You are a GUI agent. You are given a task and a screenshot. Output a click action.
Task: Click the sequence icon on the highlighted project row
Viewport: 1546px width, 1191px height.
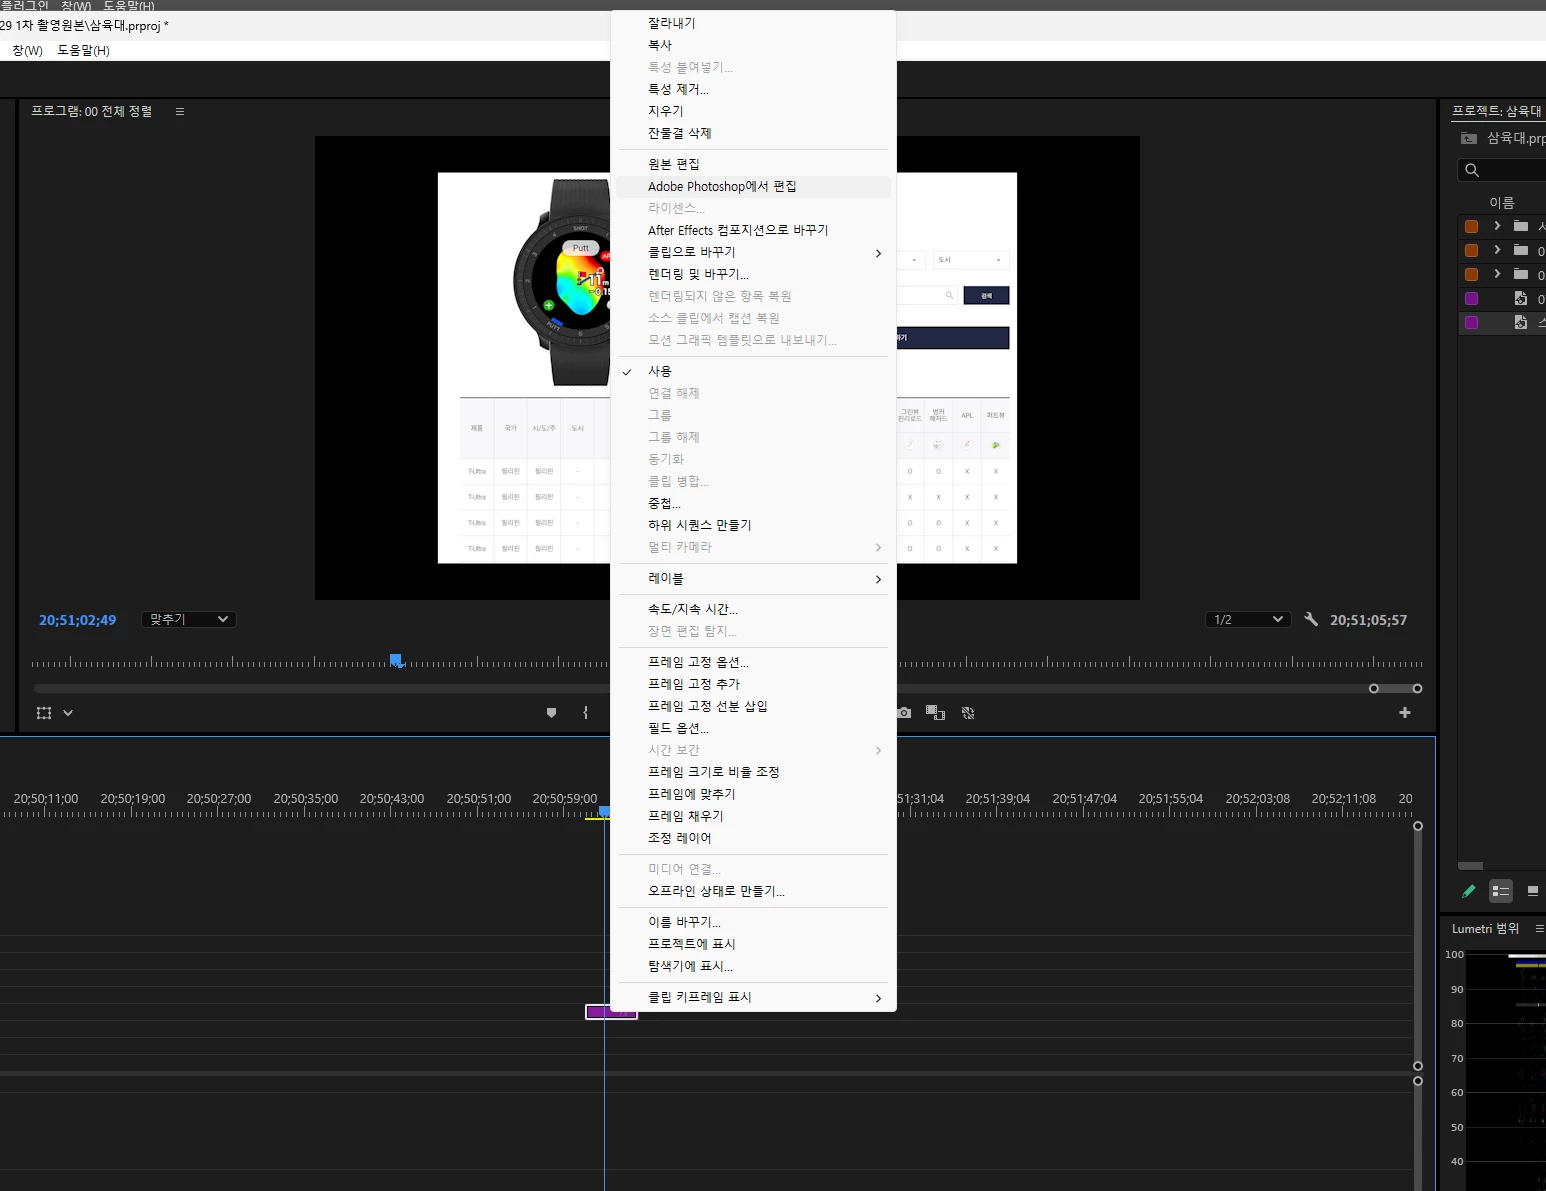click(1521, 322)
